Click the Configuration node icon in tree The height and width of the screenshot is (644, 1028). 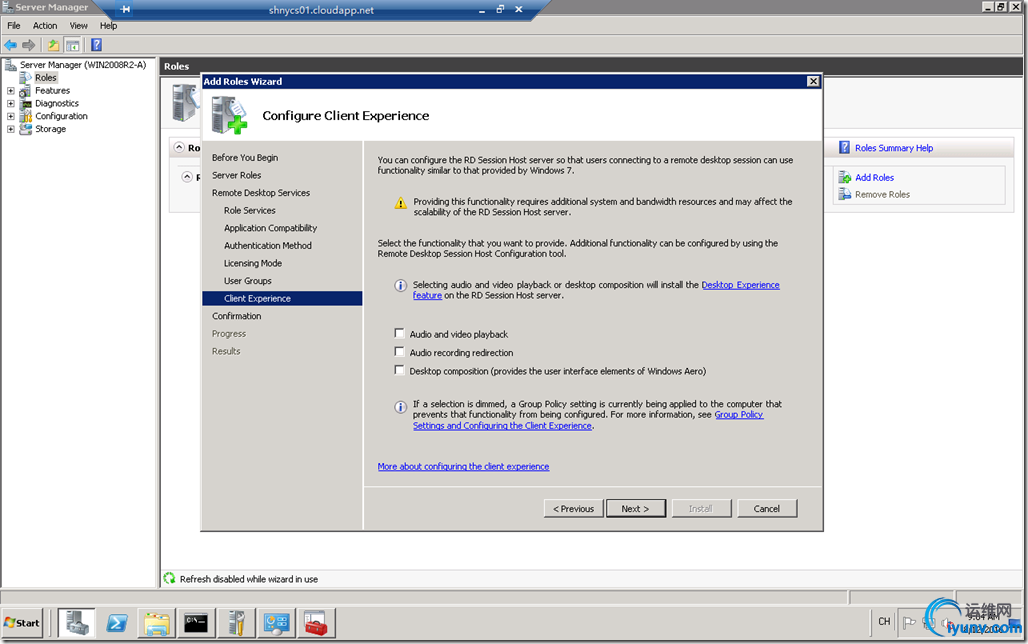26,116
